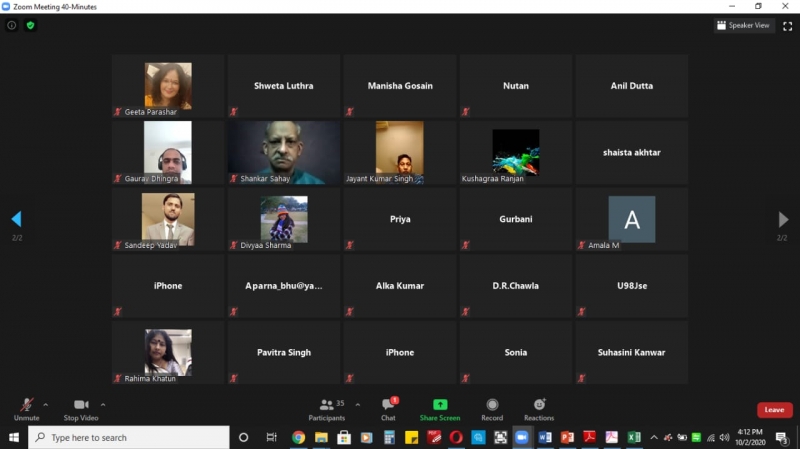
Task: Open the Participants panel
Action: pos(327,406)
